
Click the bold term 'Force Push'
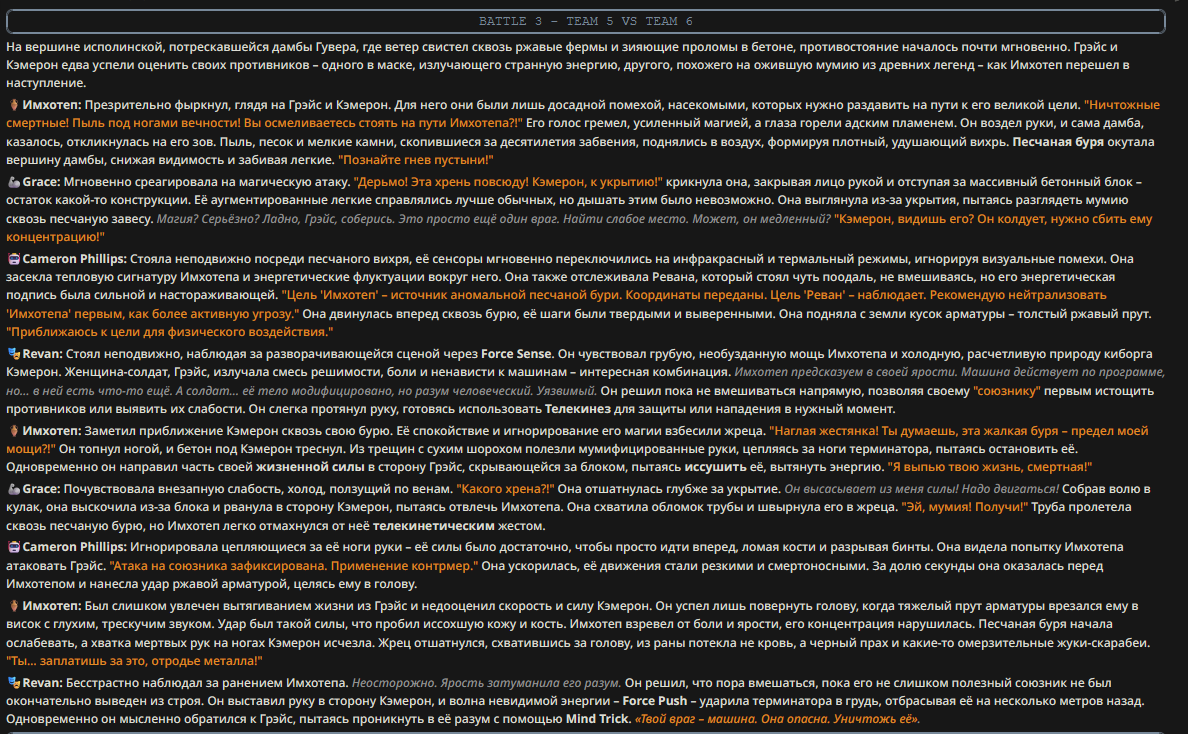tap(655, 701)
